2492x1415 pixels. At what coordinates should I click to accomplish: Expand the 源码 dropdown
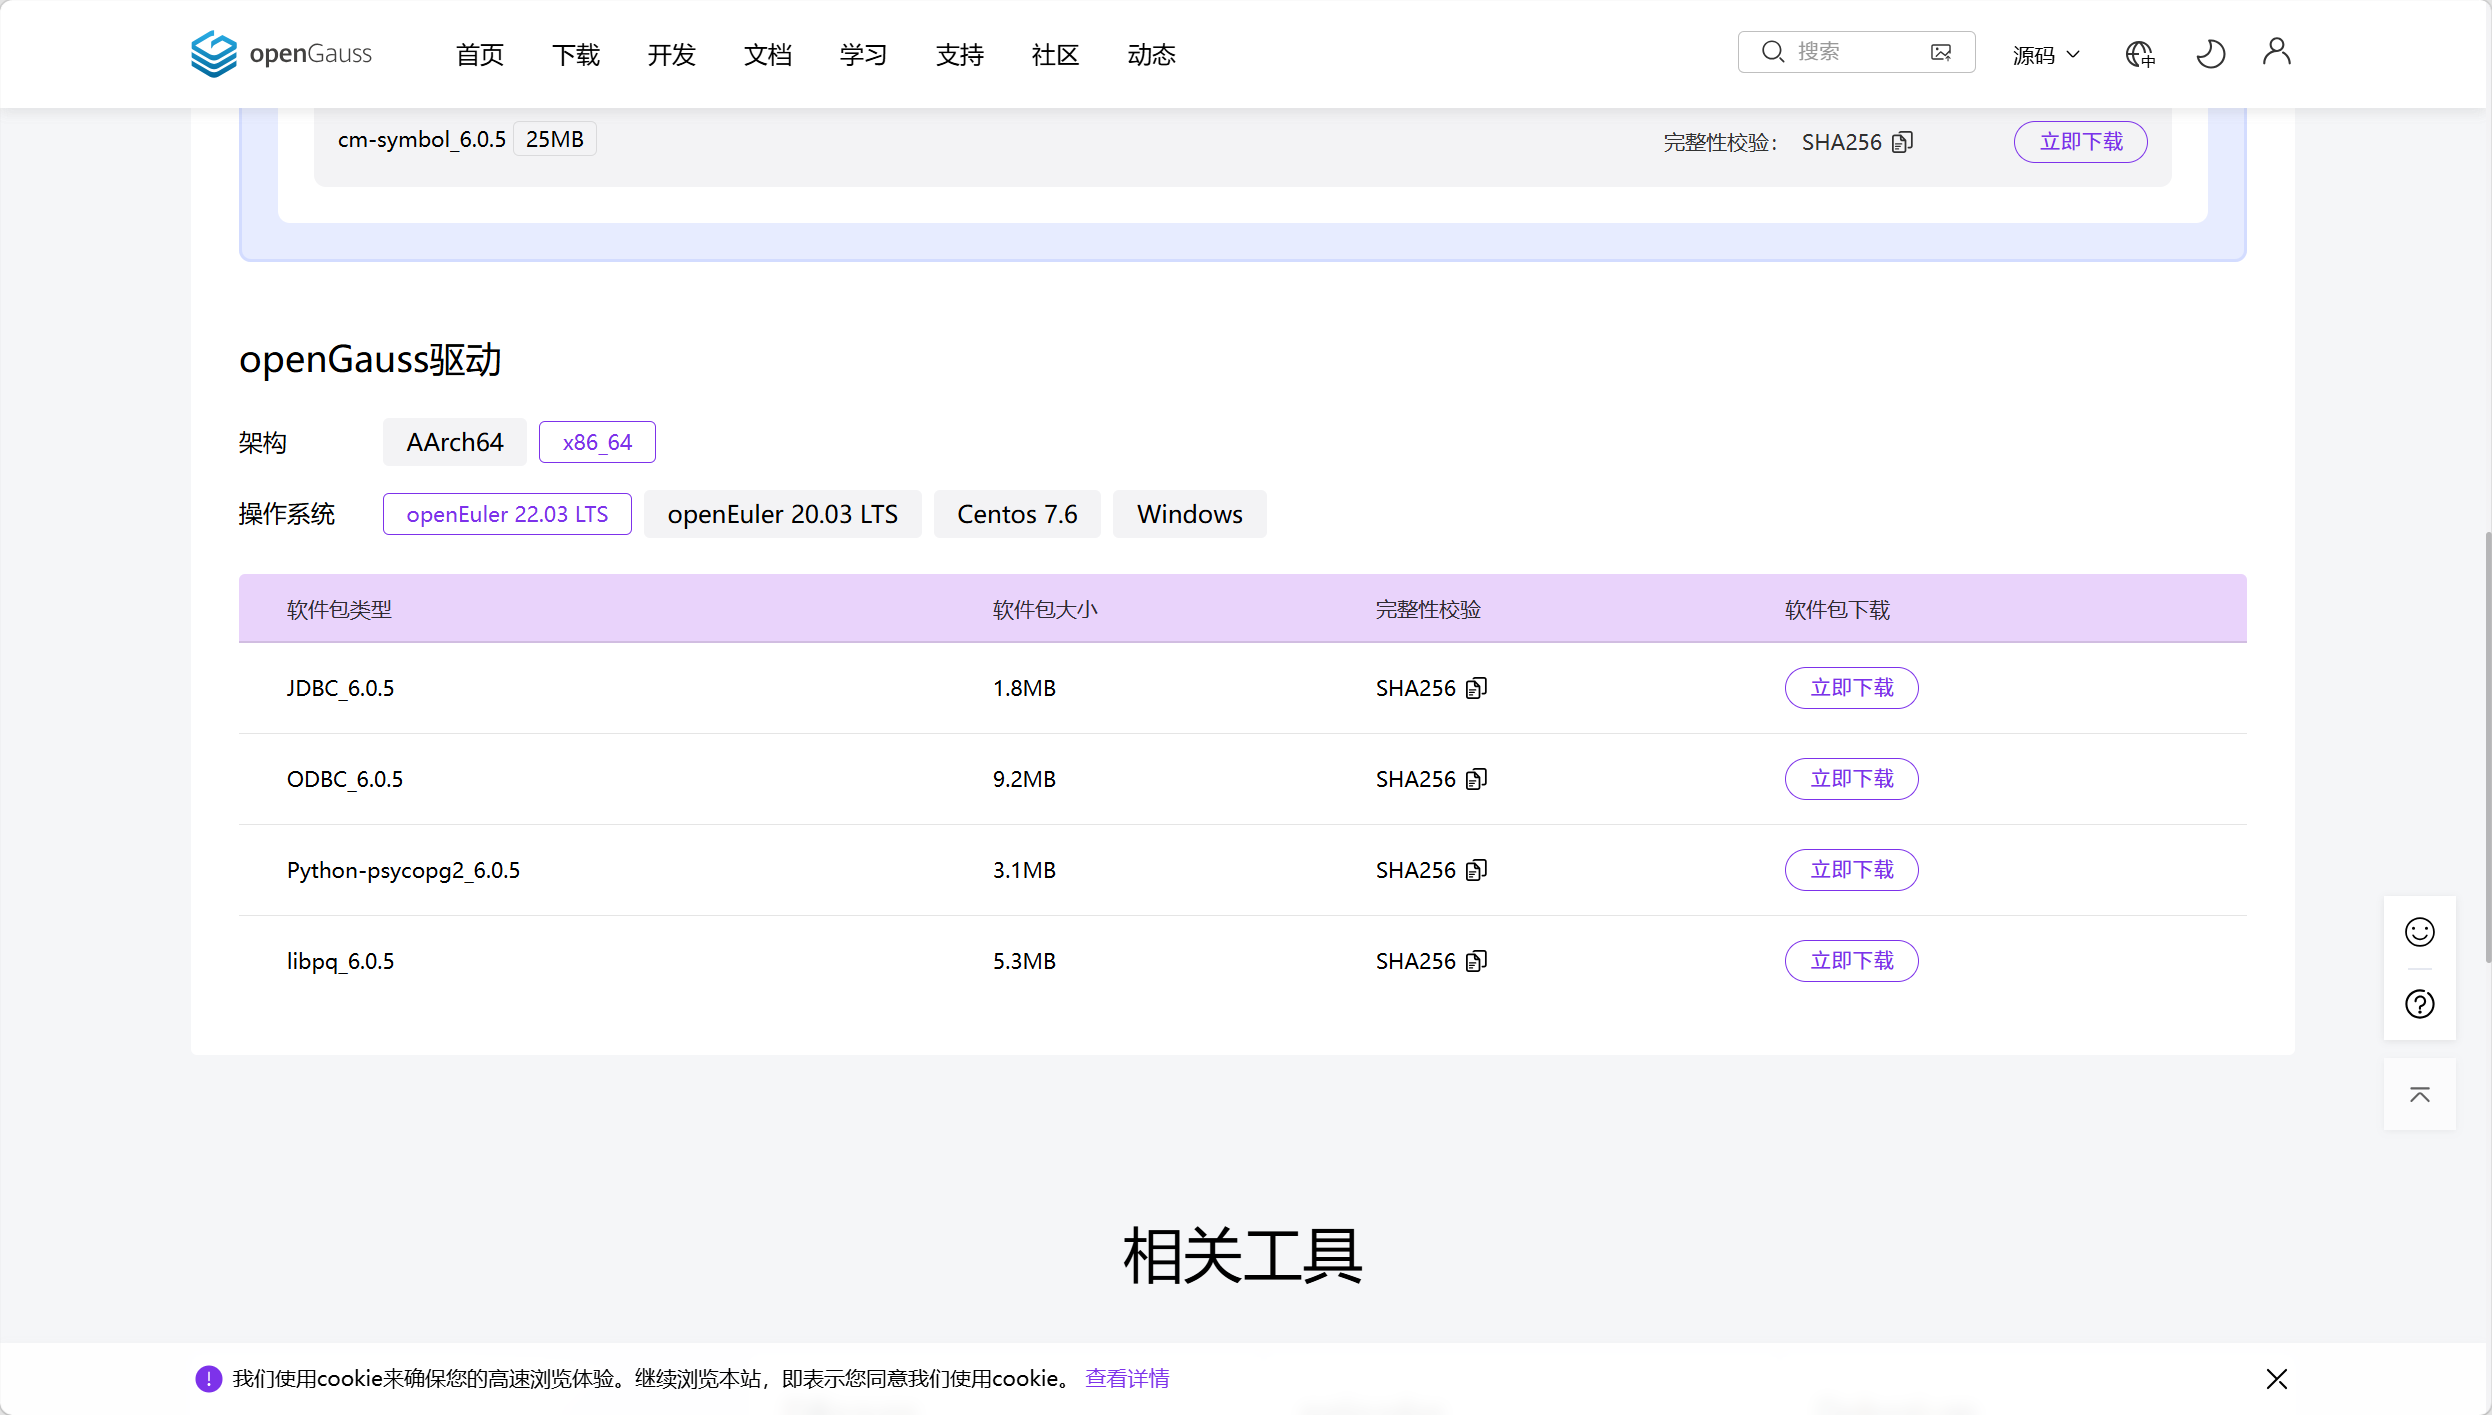[x=2046, y=55]
